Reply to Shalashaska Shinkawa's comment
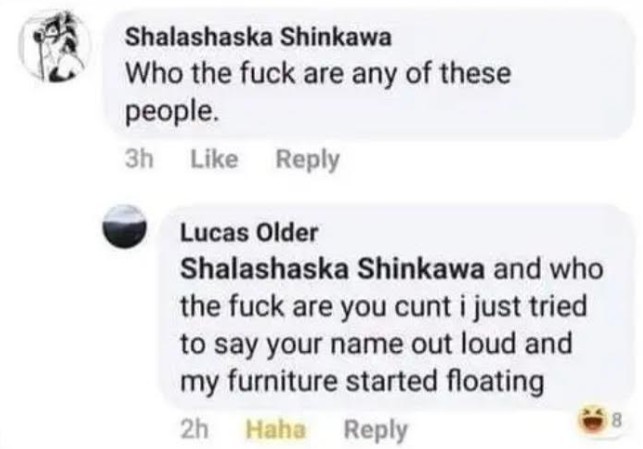643x449 pixels. click(x=308, y=159)
